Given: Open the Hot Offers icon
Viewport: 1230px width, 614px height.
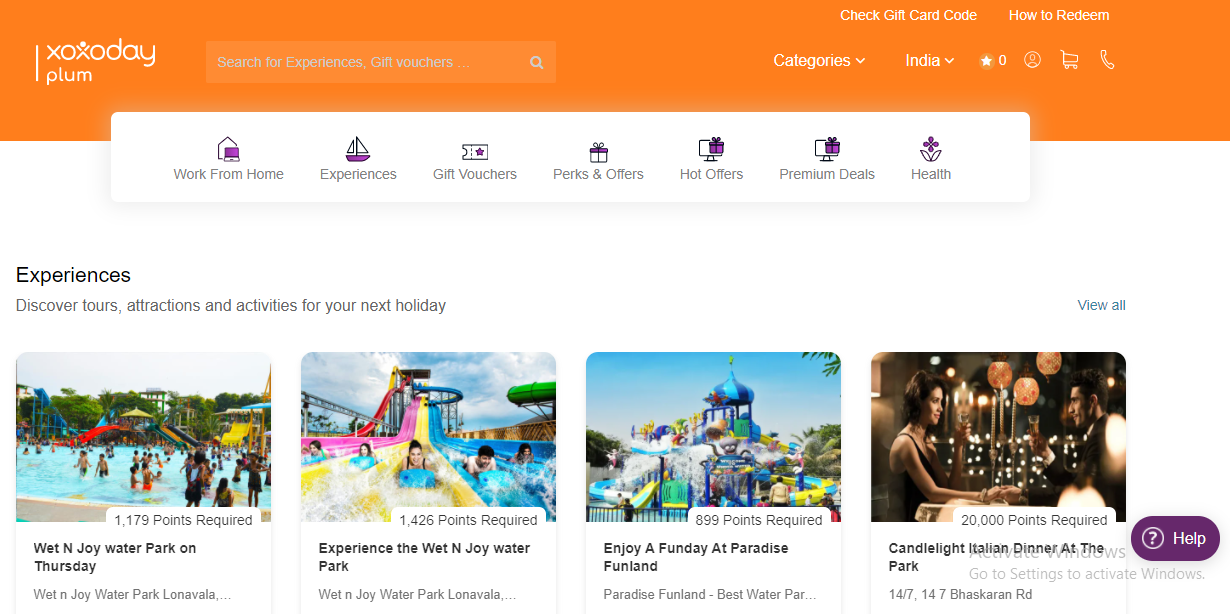Looking at the screenshot, I should coord(711,149).
